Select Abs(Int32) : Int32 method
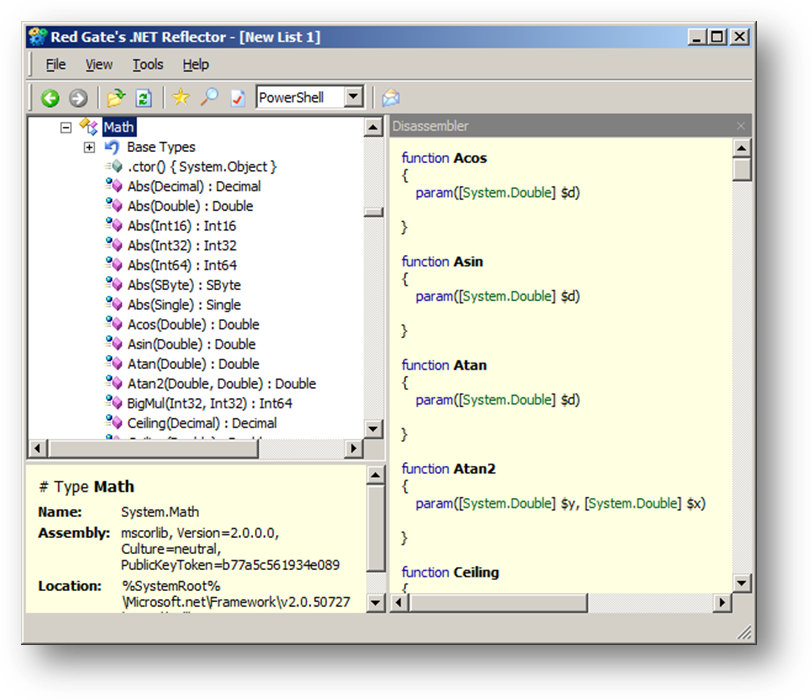 tap(182, 245)
